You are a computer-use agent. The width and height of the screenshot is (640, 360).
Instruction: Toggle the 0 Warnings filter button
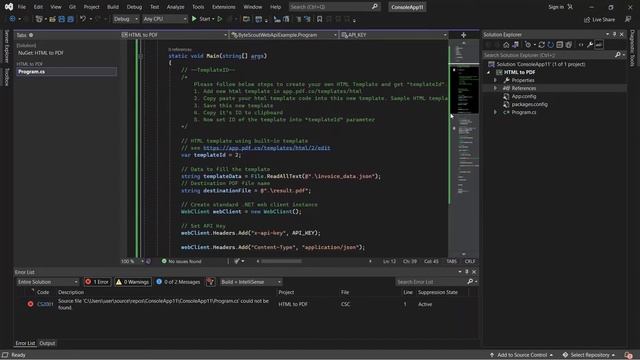[x=132, y=282]
